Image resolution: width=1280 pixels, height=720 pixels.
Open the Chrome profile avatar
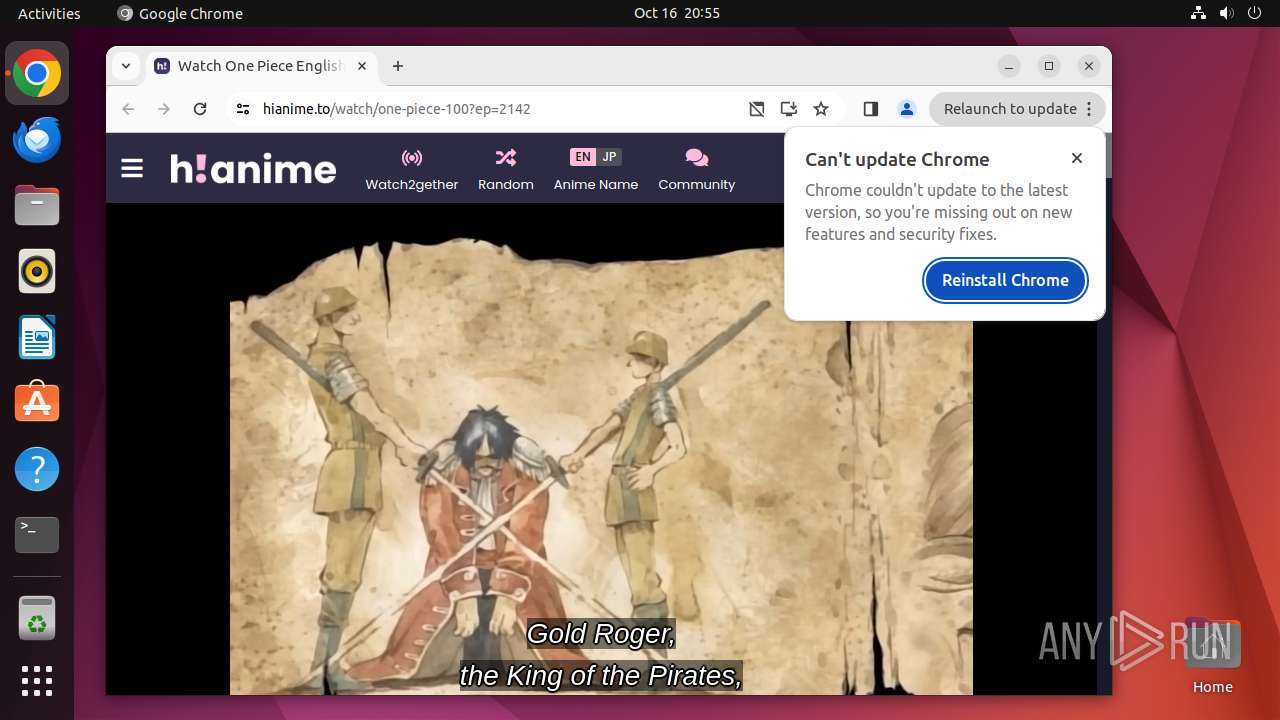click(907, 109)
